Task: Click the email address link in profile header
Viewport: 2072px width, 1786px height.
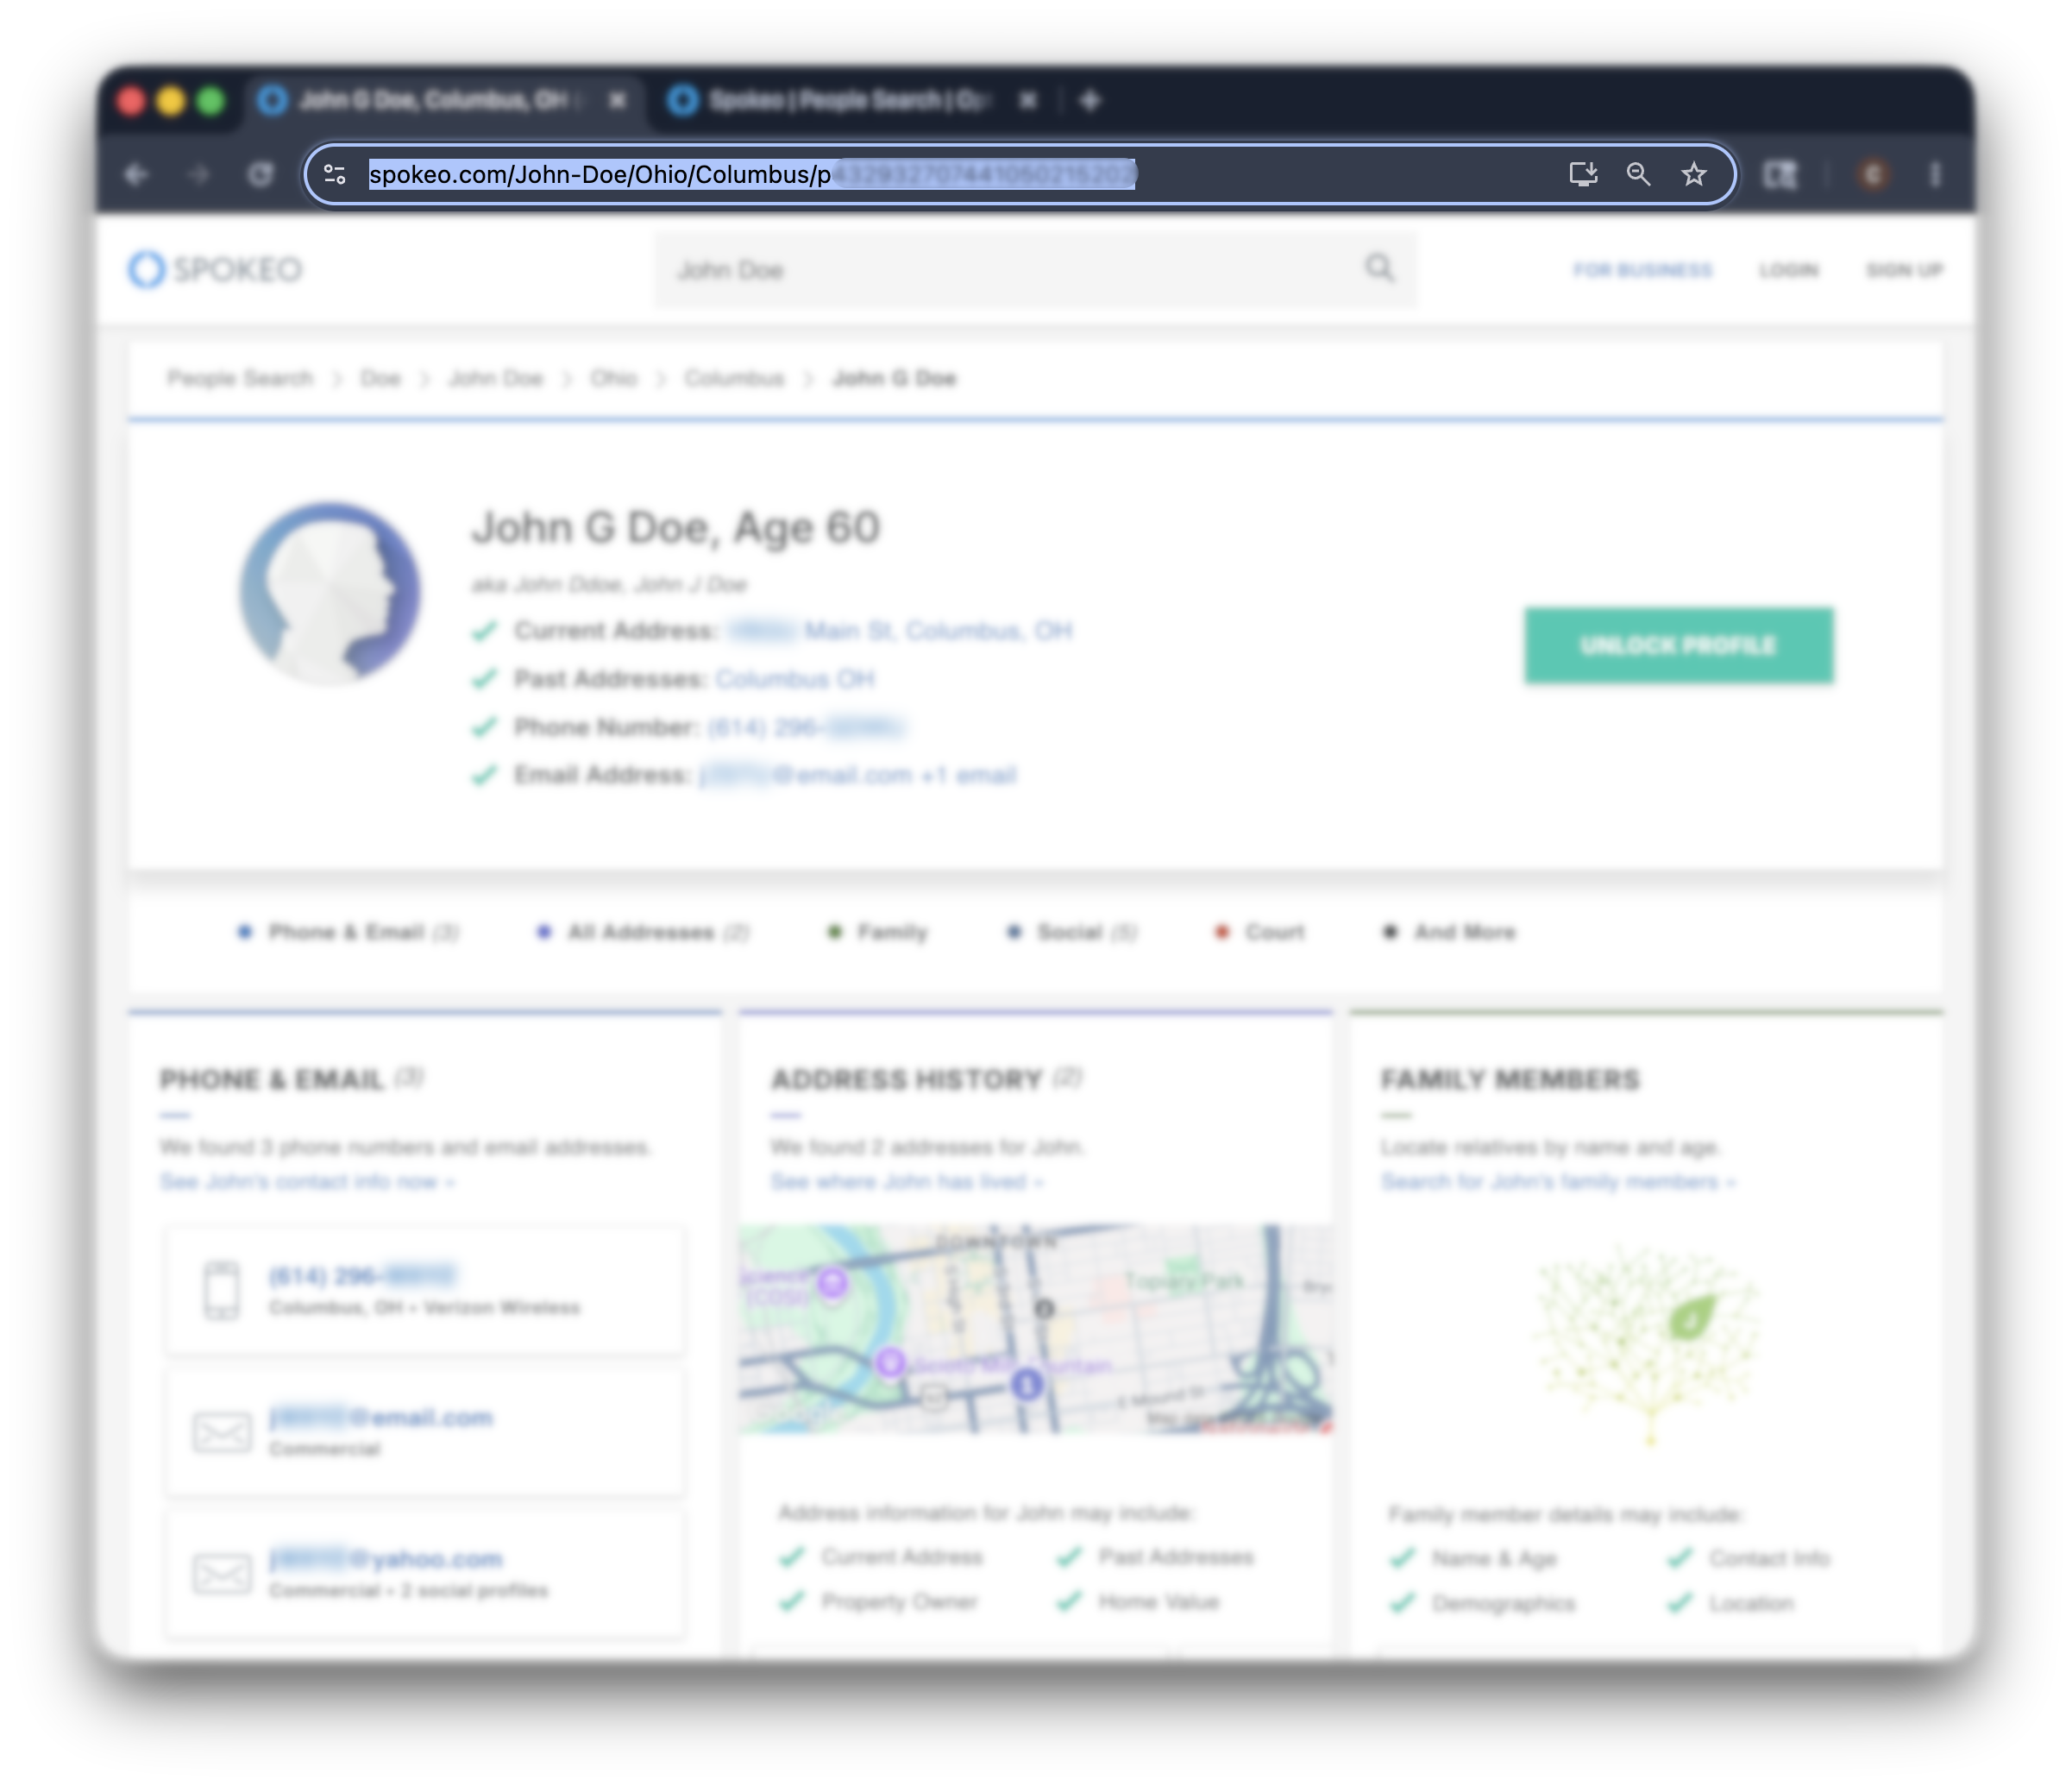Action: [857, 775]
